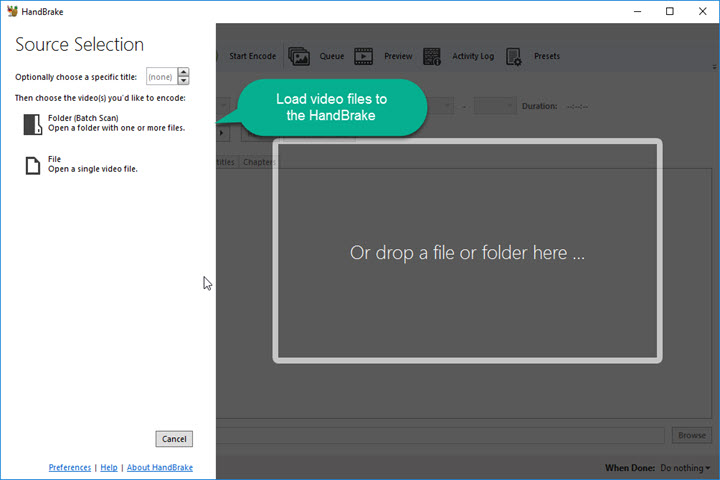Click the specific title input field
720x480 pixels.
point(161,76)
